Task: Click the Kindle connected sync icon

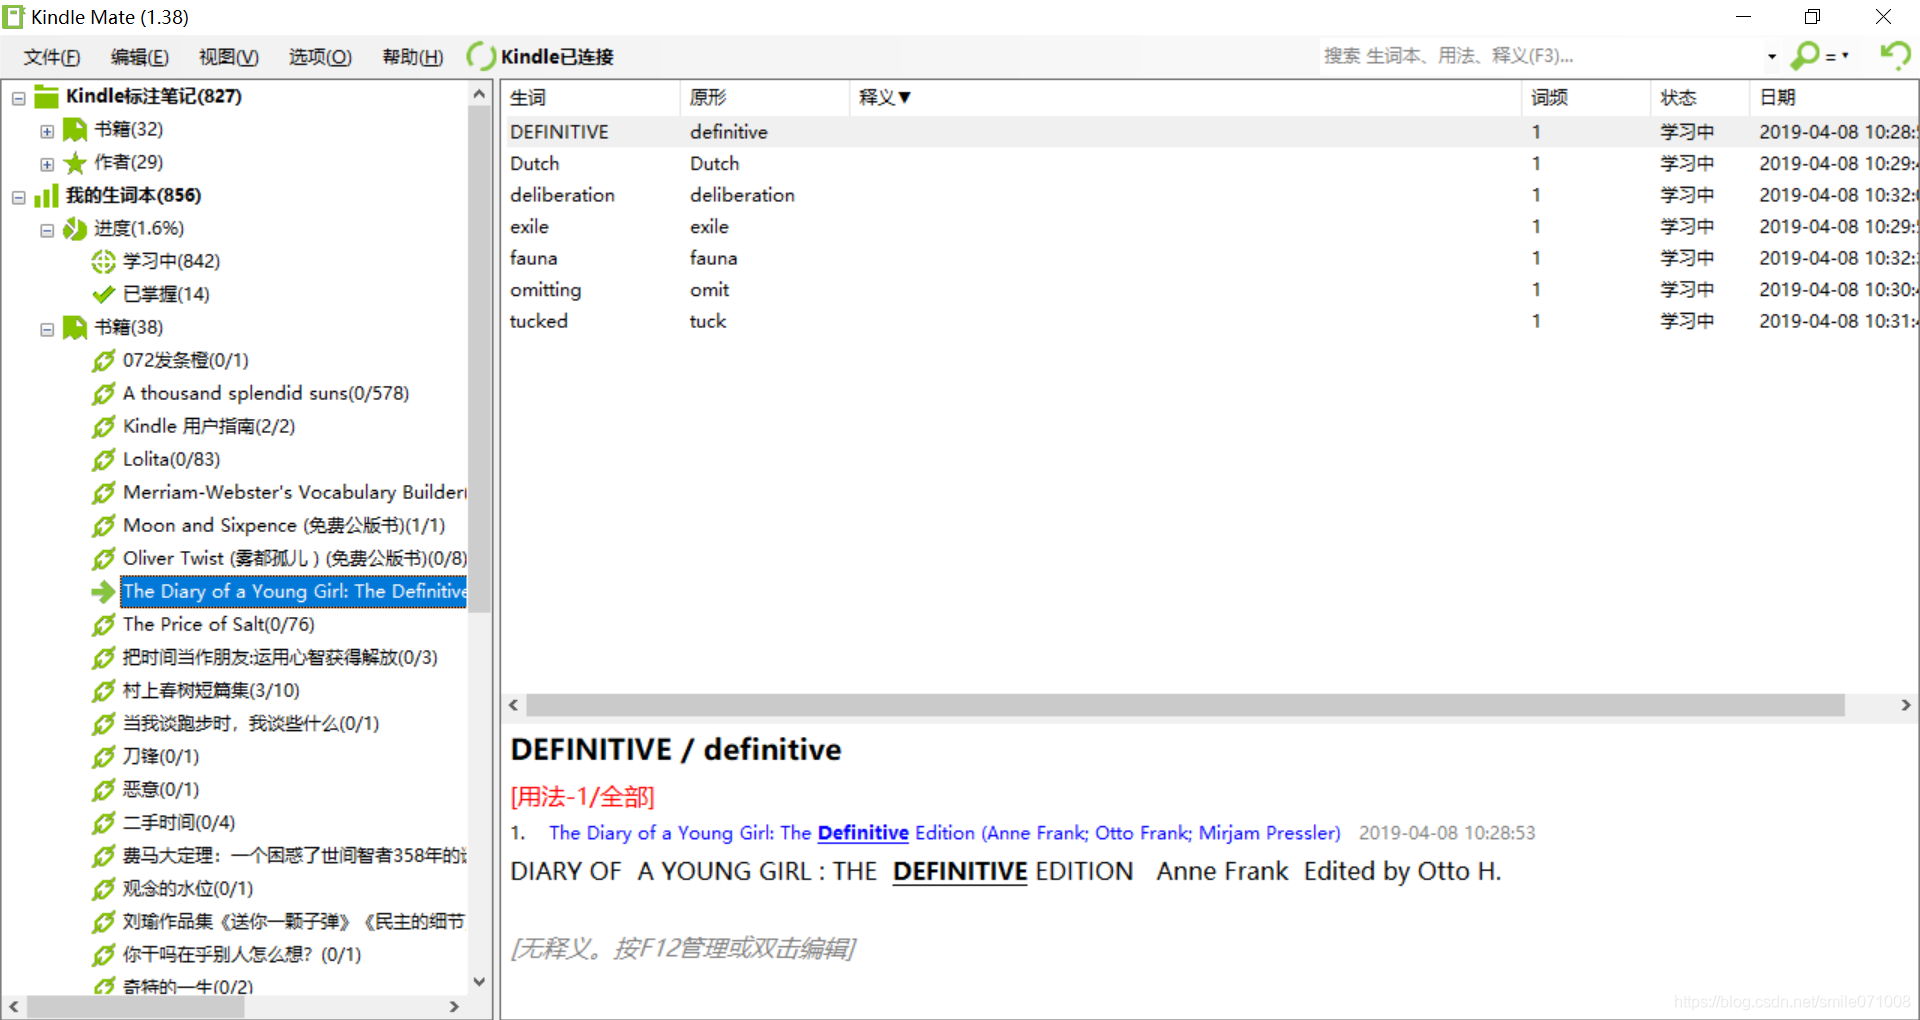Action: [x=481, y=56]
